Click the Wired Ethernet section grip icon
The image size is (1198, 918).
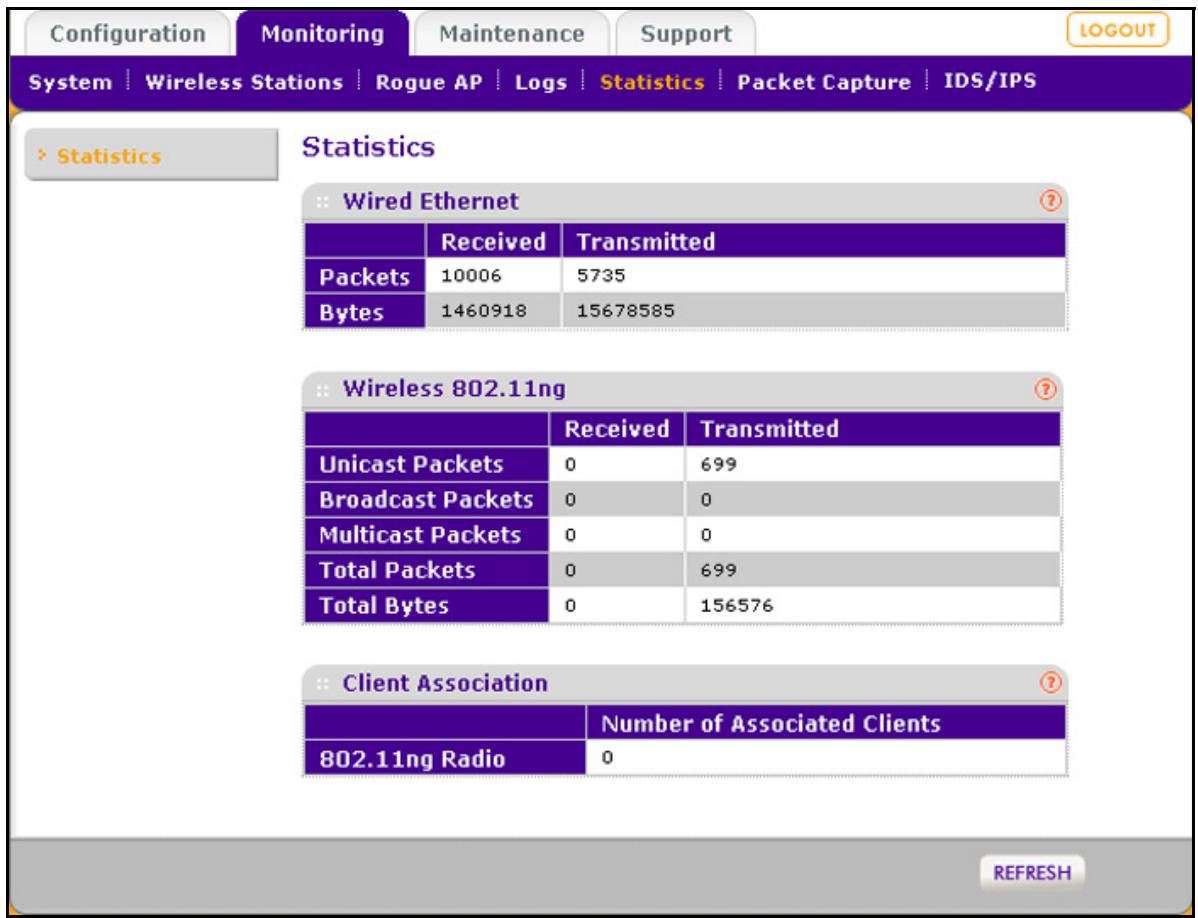pos(323,202)
